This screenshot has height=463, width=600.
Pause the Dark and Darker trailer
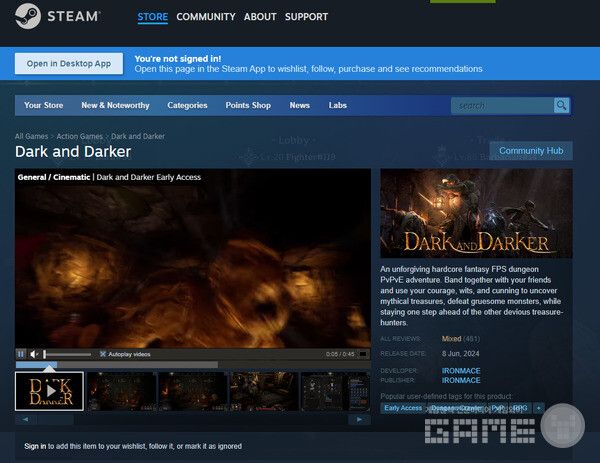21,354
